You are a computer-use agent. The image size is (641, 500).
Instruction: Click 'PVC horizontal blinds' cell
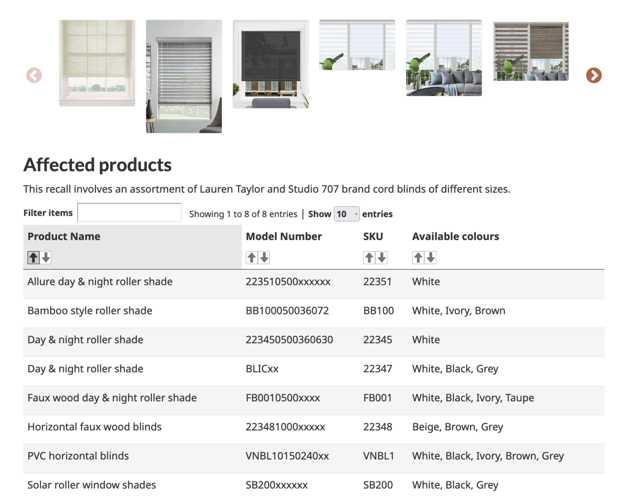(x=78, y=456)
